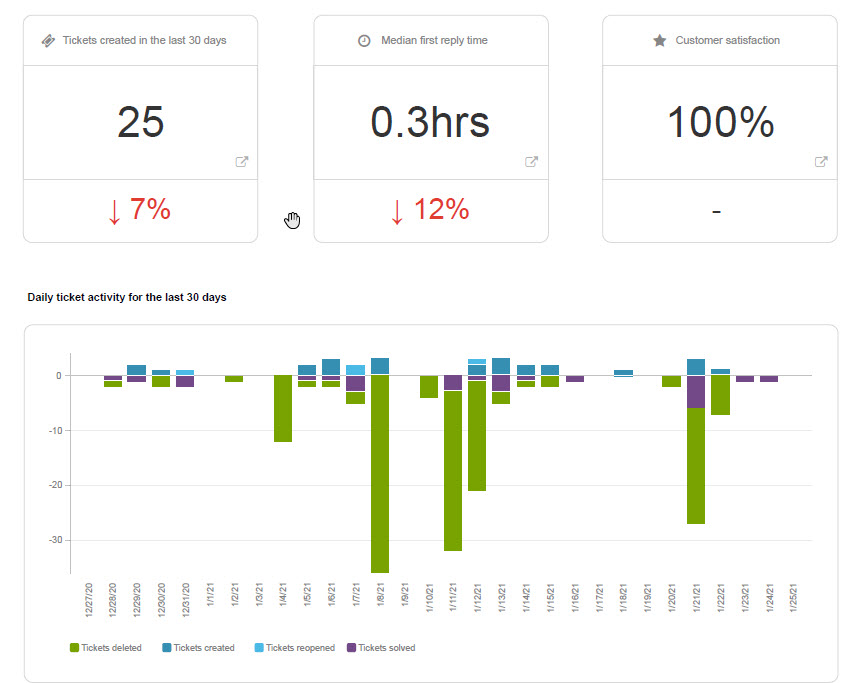This screenshot has width=858, height=683.
Task: Click the purple solved segment on 1/21/21
Action: click(x=696, y=392)
